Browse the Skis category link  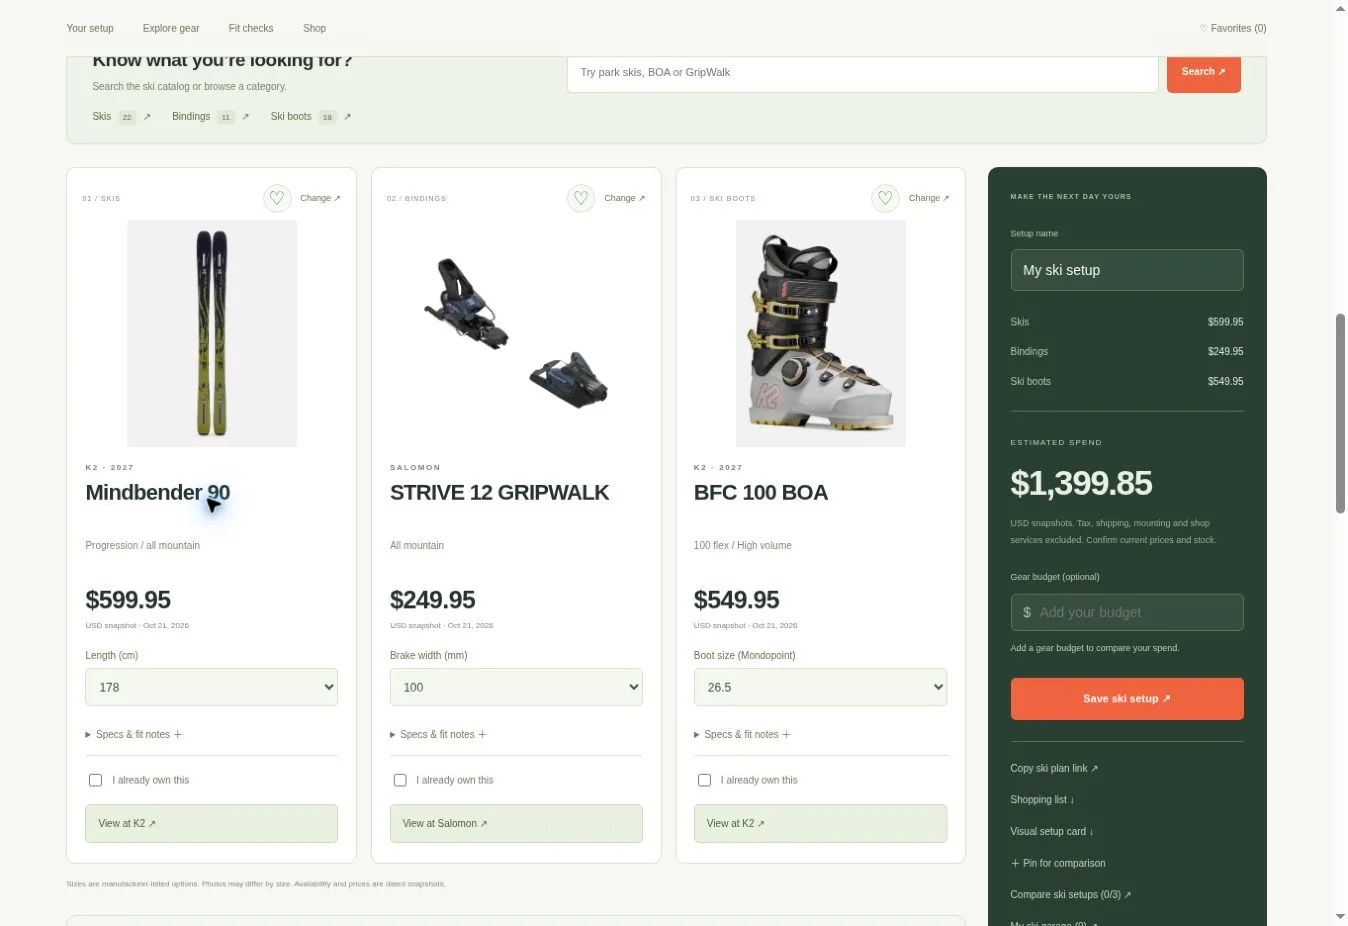point(122,117)
